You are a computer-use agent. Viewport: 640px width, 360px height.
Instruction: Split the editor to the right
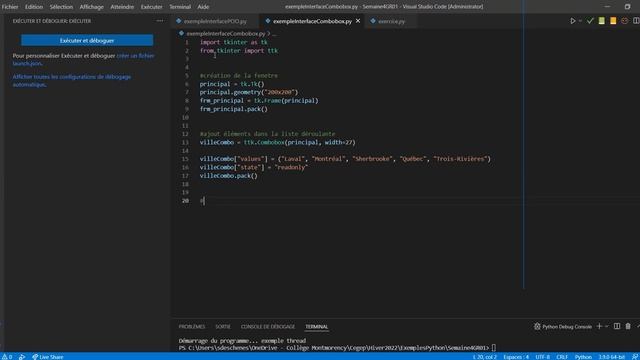point(636,21)
